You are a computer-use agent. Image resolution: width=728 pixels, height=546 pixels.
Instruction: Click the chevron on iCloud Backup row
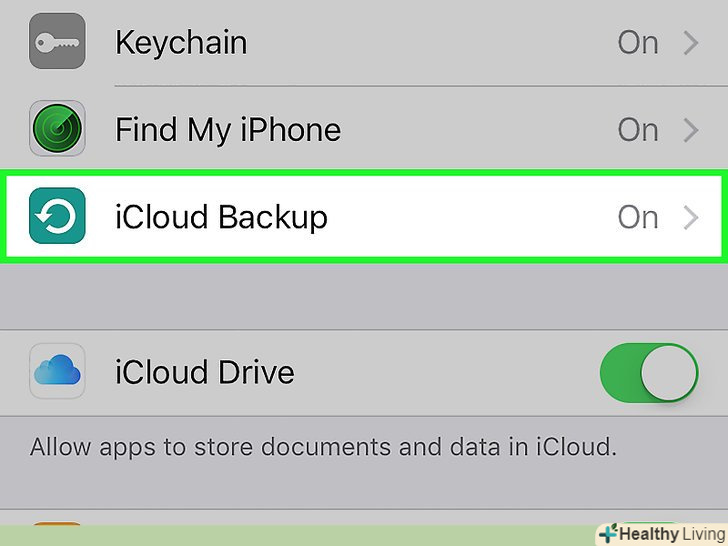pos(691,217)
